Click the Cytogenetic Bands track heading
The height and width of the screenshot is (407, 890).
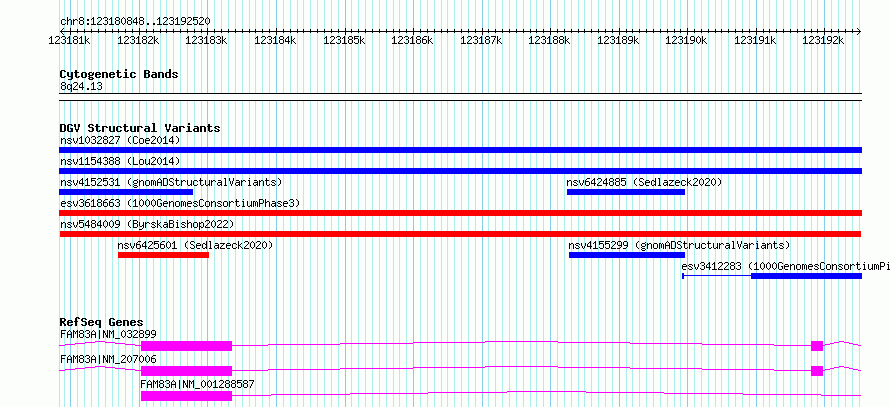point(119,74)
